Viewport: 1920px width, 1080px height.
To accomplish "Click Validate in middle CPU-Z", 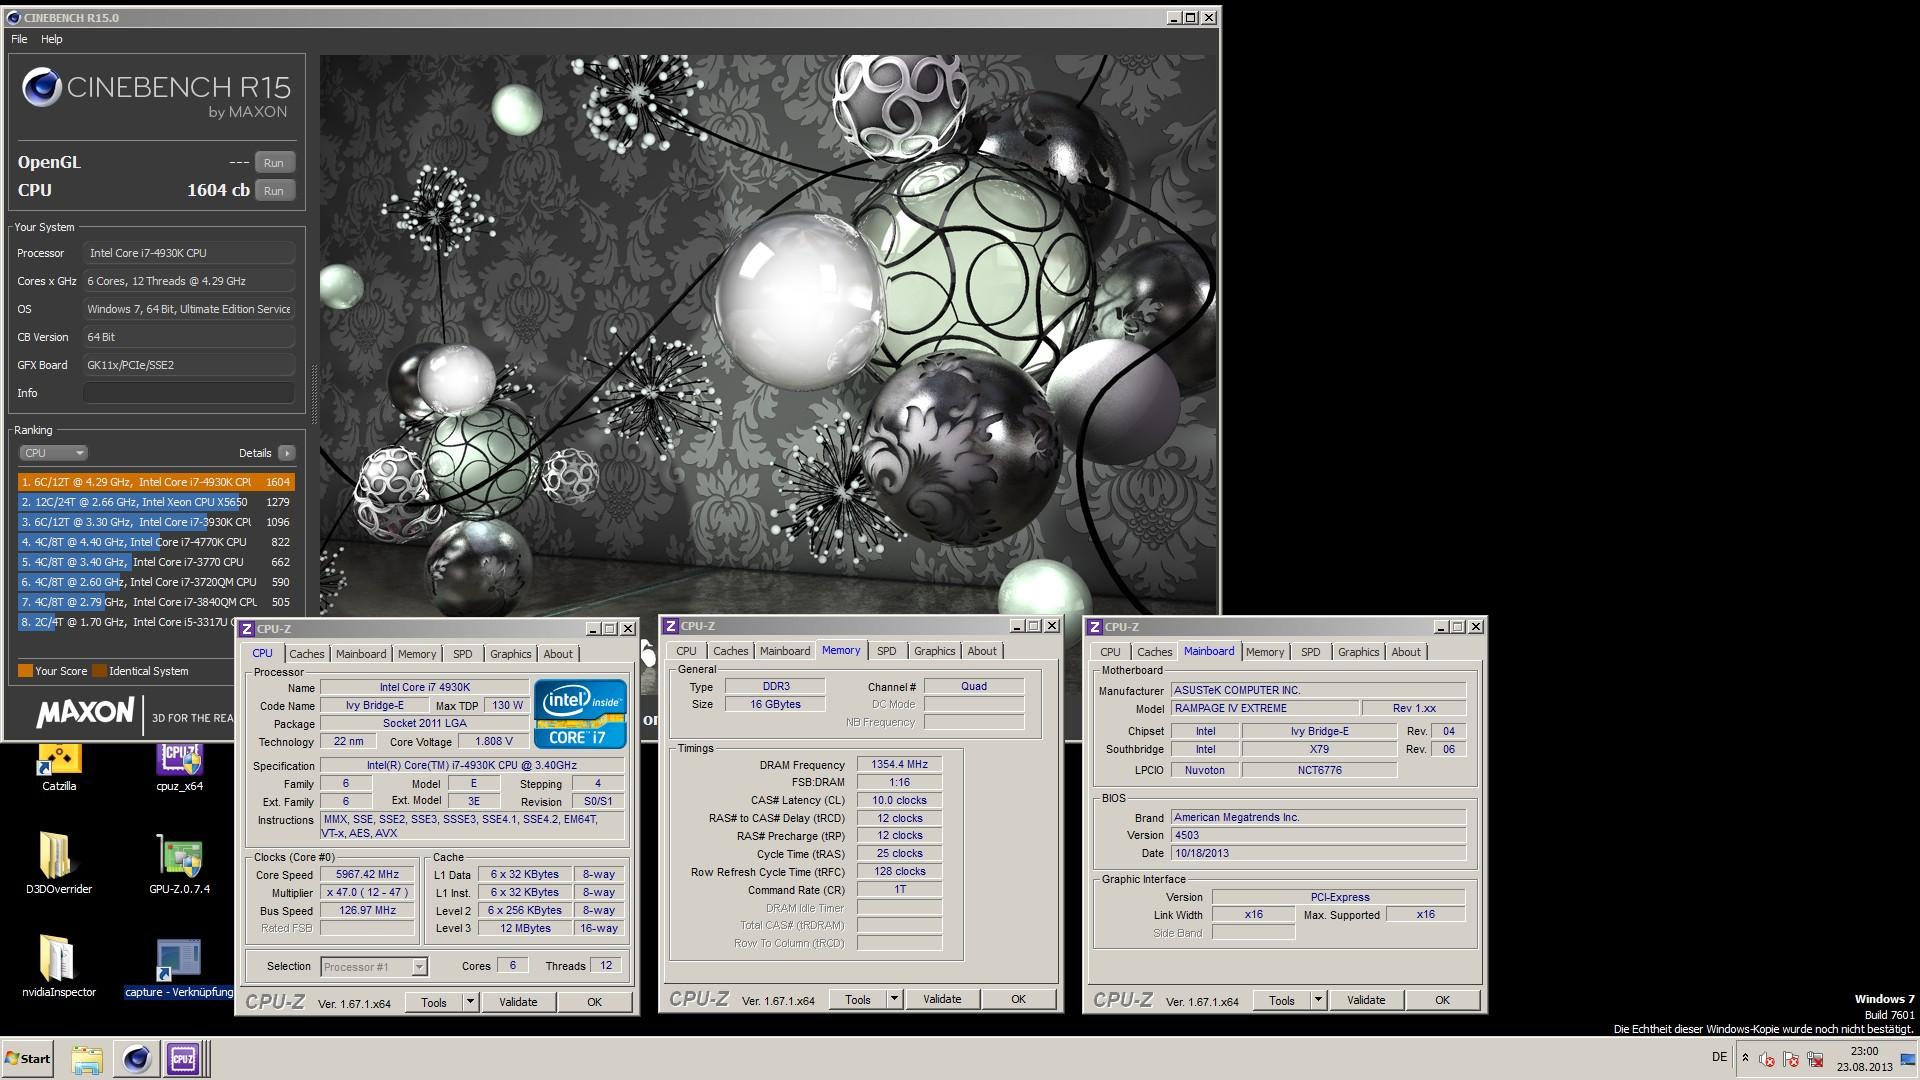I will tap(942, 999).
